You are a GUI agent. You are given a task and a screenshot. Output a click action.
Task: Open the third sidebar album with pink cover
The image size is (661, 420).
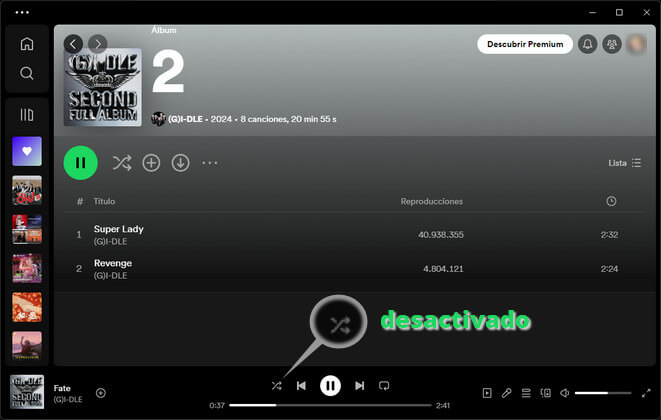point(27,268)
